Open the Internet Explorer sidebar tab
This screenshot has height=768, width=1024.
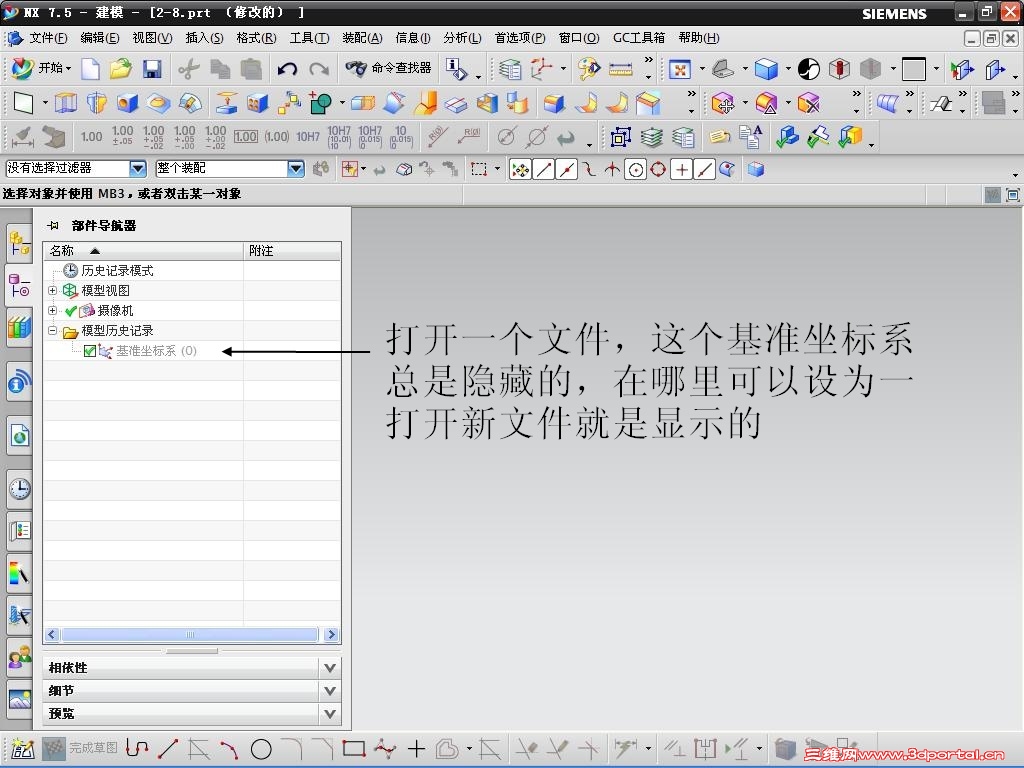pyautogui.click(x=20, y=435)
